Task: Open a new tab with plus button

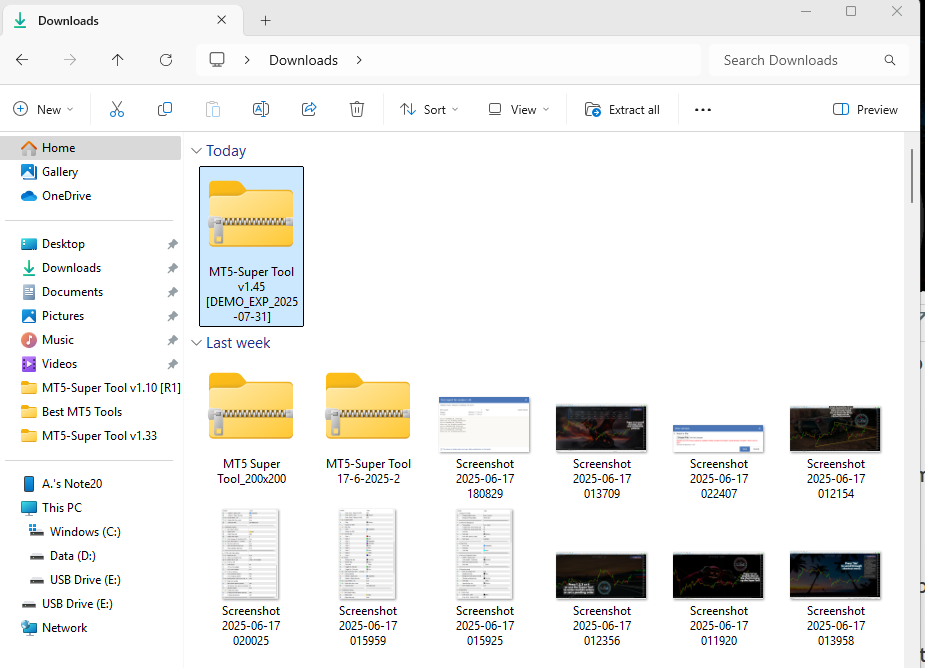Action: [x=265, y=21]
